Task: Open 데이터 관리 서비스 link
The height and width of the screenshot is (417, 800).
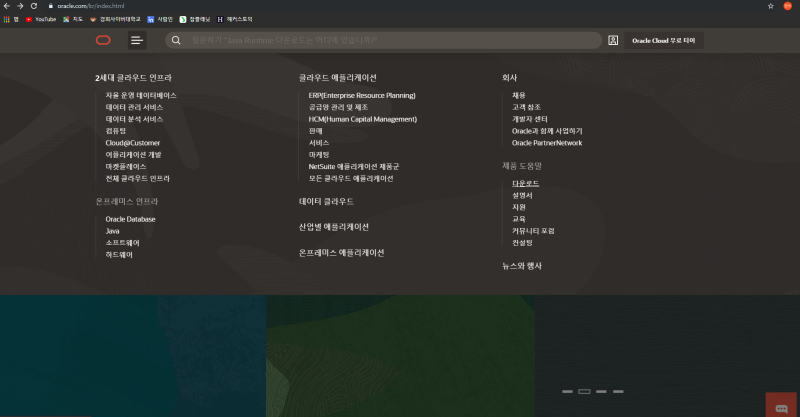Action: (134, 107)
